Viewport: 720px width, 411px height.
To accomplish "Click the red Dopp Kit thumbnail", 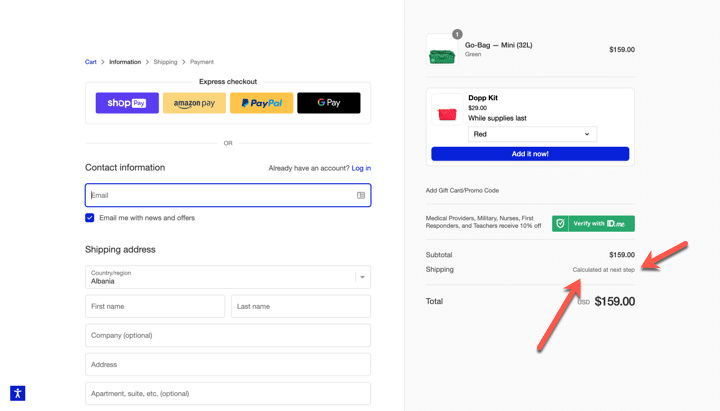I will (x=447, y=109).
